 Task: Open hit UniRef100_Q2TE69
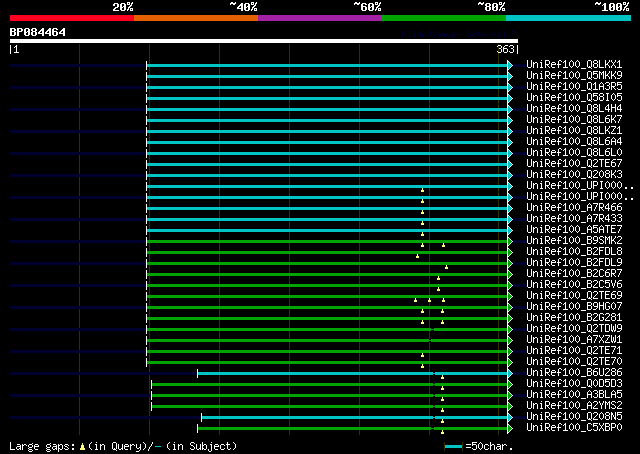click(574, 295)
